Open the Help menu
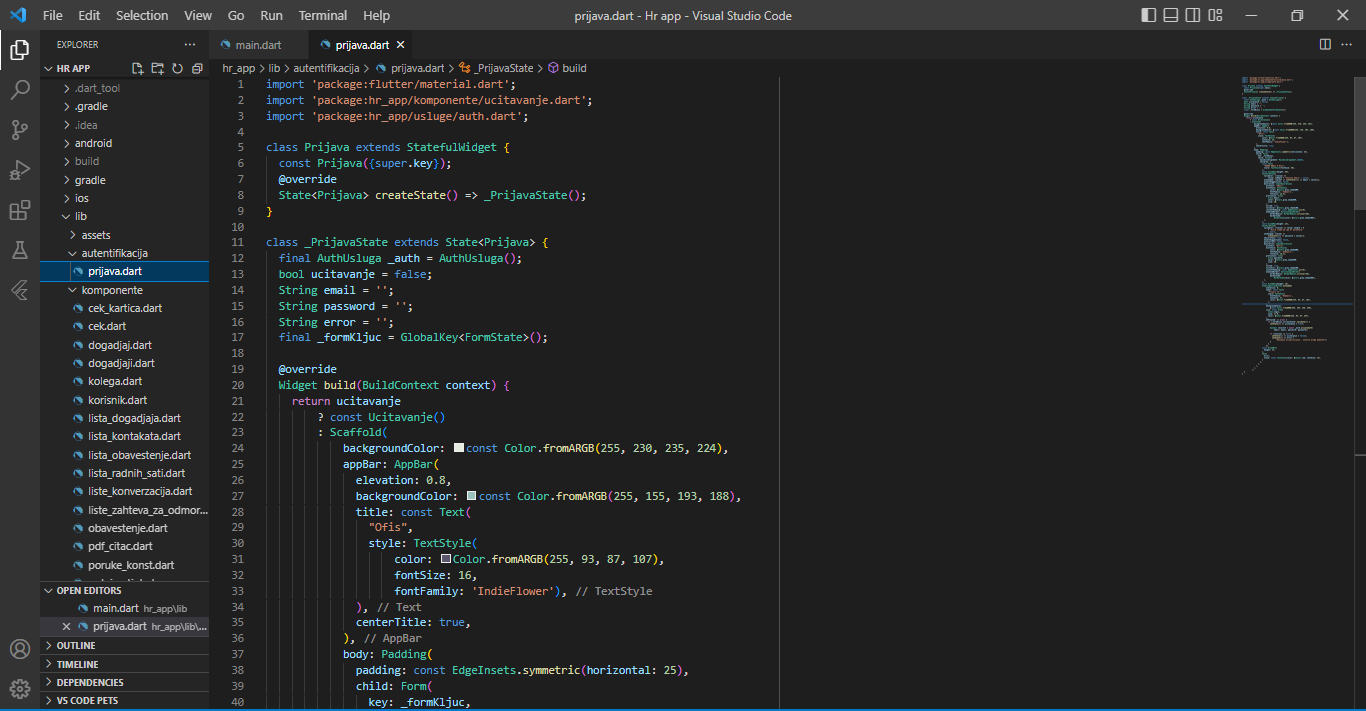The image size is (1366, 711). [x=376, y=15]
